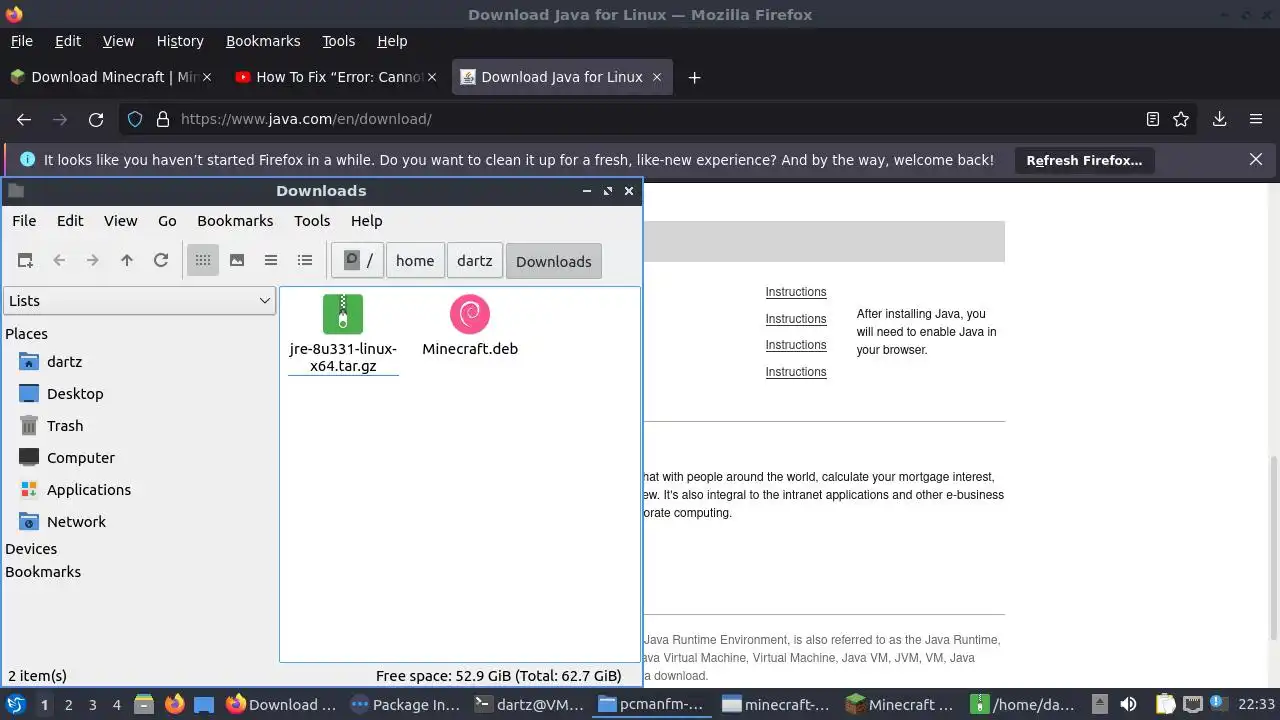Viewport: 1280px width, 720px height.
Task: Switch to dartz@VM terminal taskbar window
Action: [x=529, y=704]
